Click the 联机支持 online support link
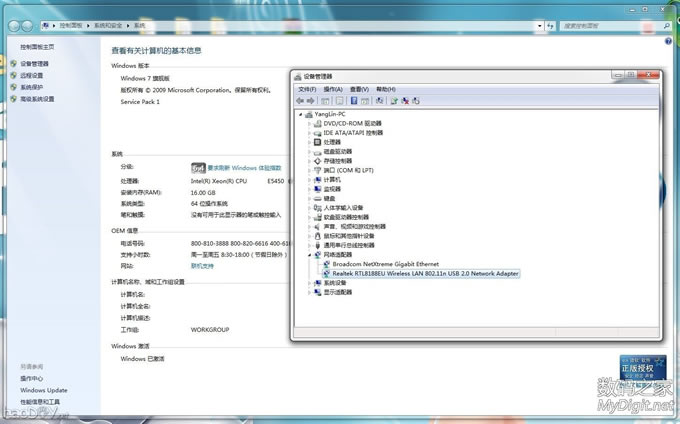The width and height of the screenshot is (680, 424). pyautogui.click(x=202, y=266)
